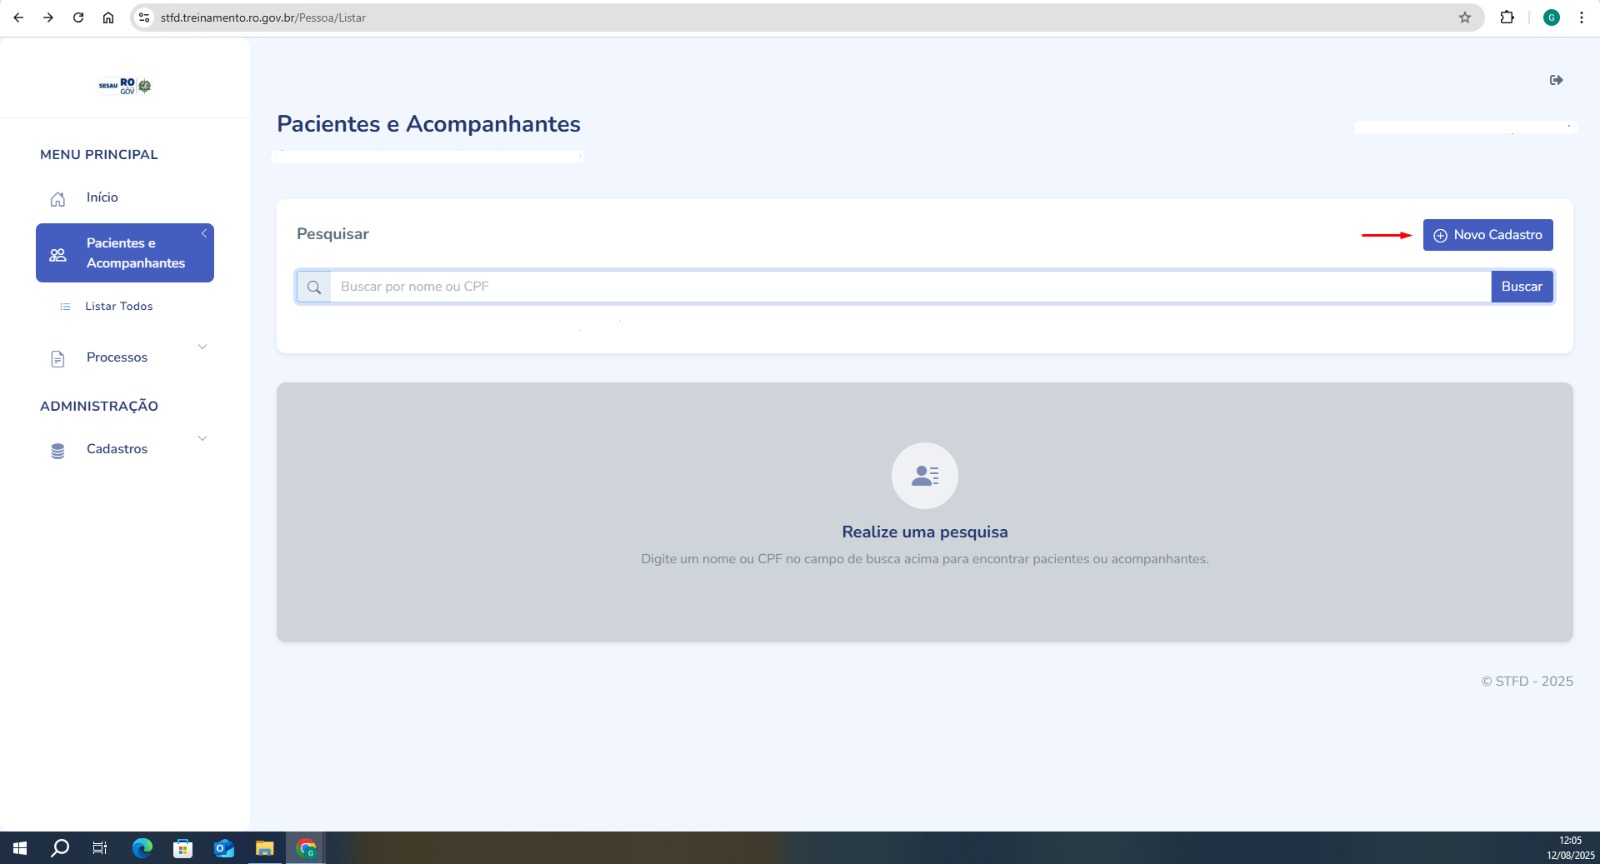
Task: Click the person list icon above Realize uma pesquisa
Action: pos(924,476)
